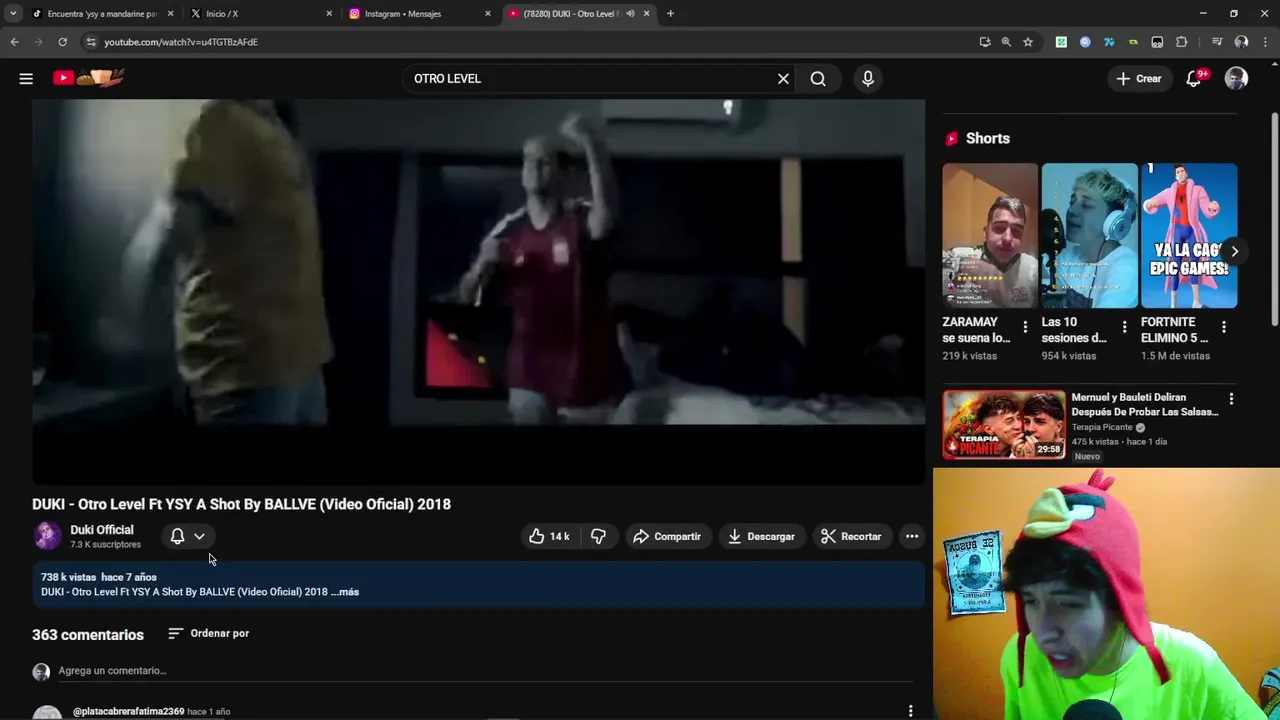Go to the YouTube home logo
Image resolution: width=1280 pixels, height=720 pixels.
tap(87, 78)
